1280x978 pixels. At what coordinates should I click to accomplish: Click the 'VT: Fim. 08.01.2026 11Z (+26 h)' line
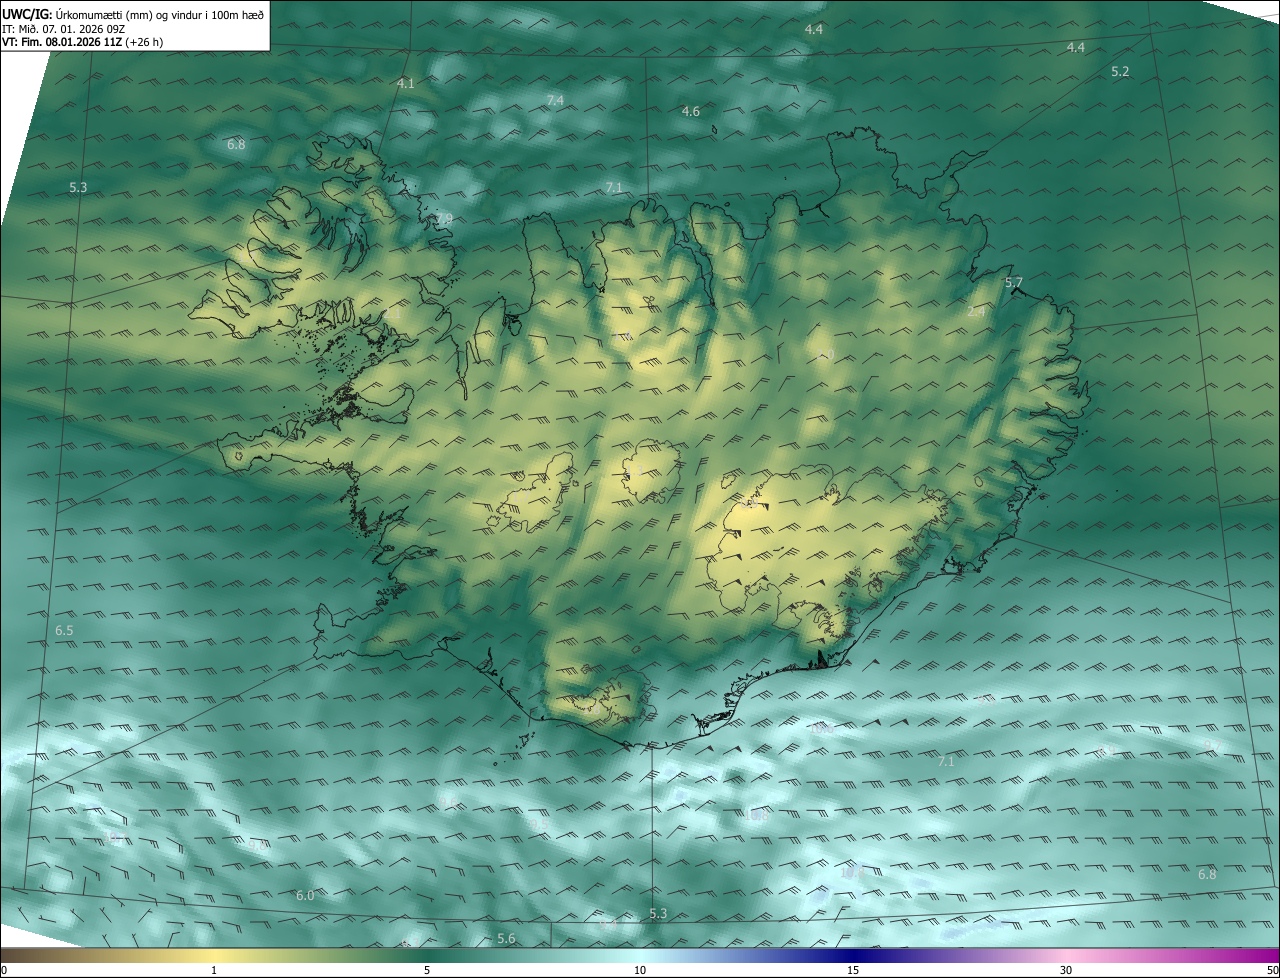(81, 43)
